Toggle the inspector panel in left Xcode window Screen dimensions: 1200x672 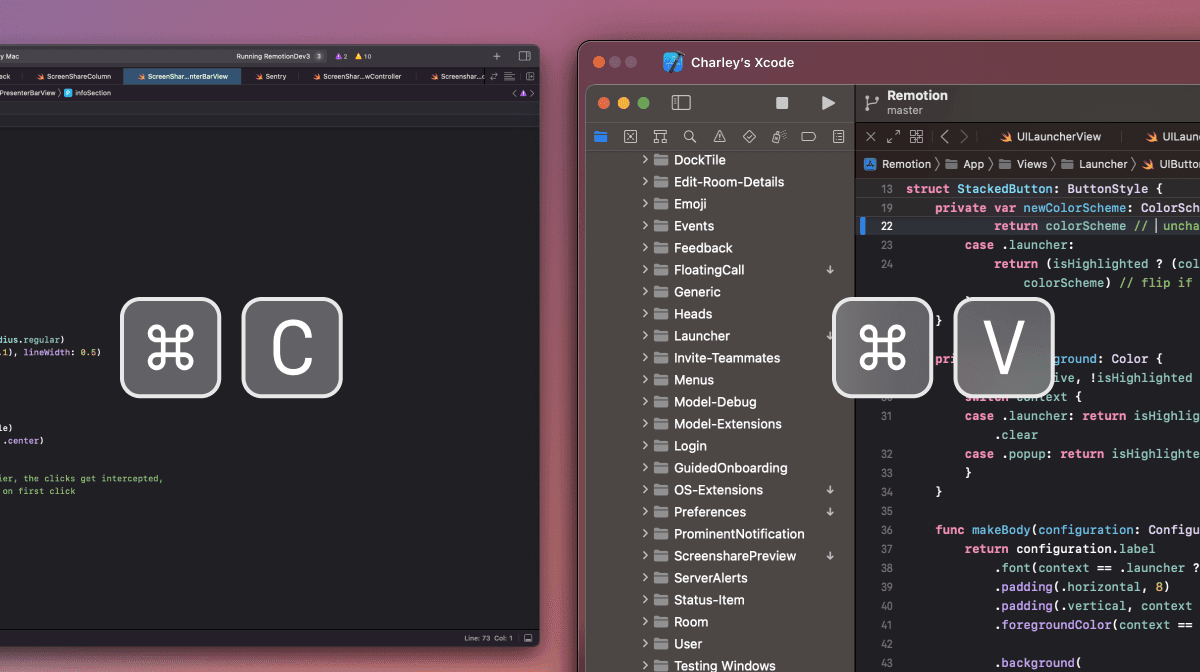524,56
